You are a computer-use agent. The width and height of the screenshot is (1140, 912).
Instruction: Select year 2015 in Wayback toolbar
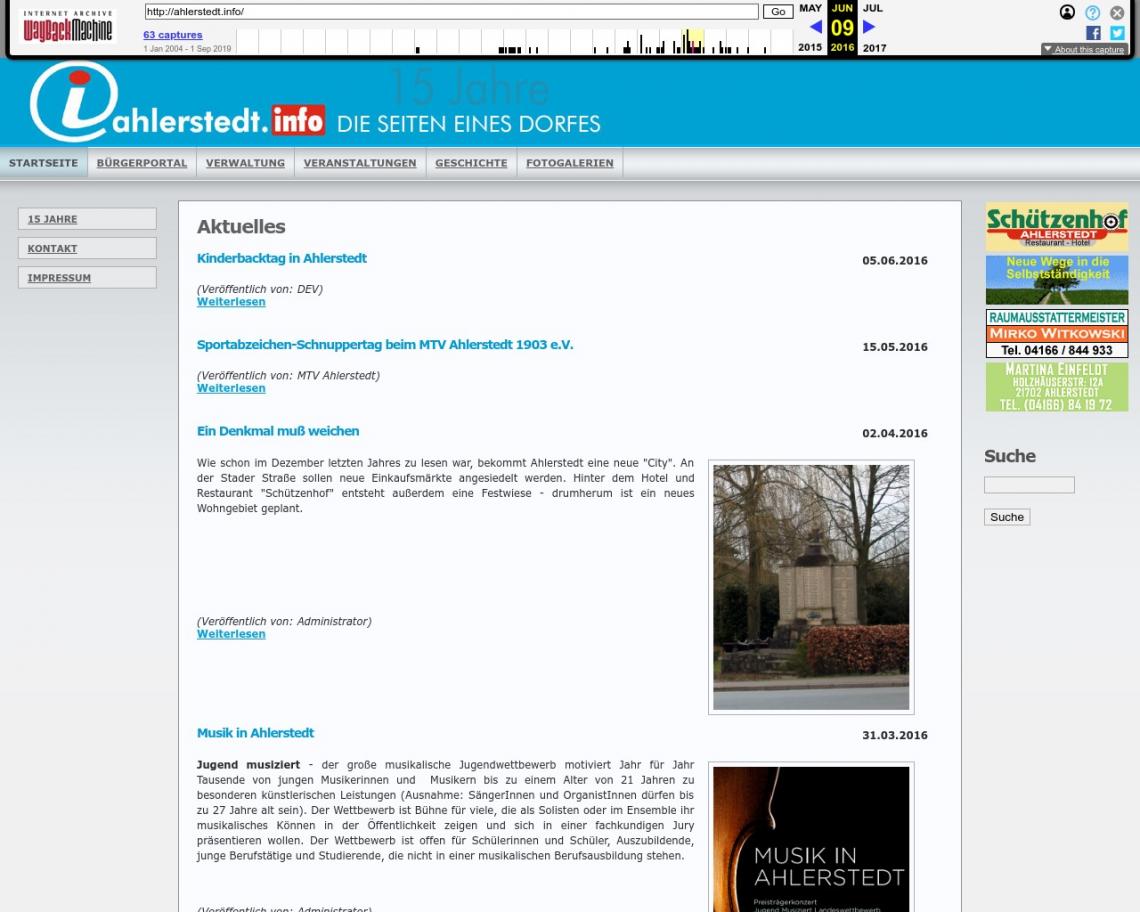pos(810,47)
